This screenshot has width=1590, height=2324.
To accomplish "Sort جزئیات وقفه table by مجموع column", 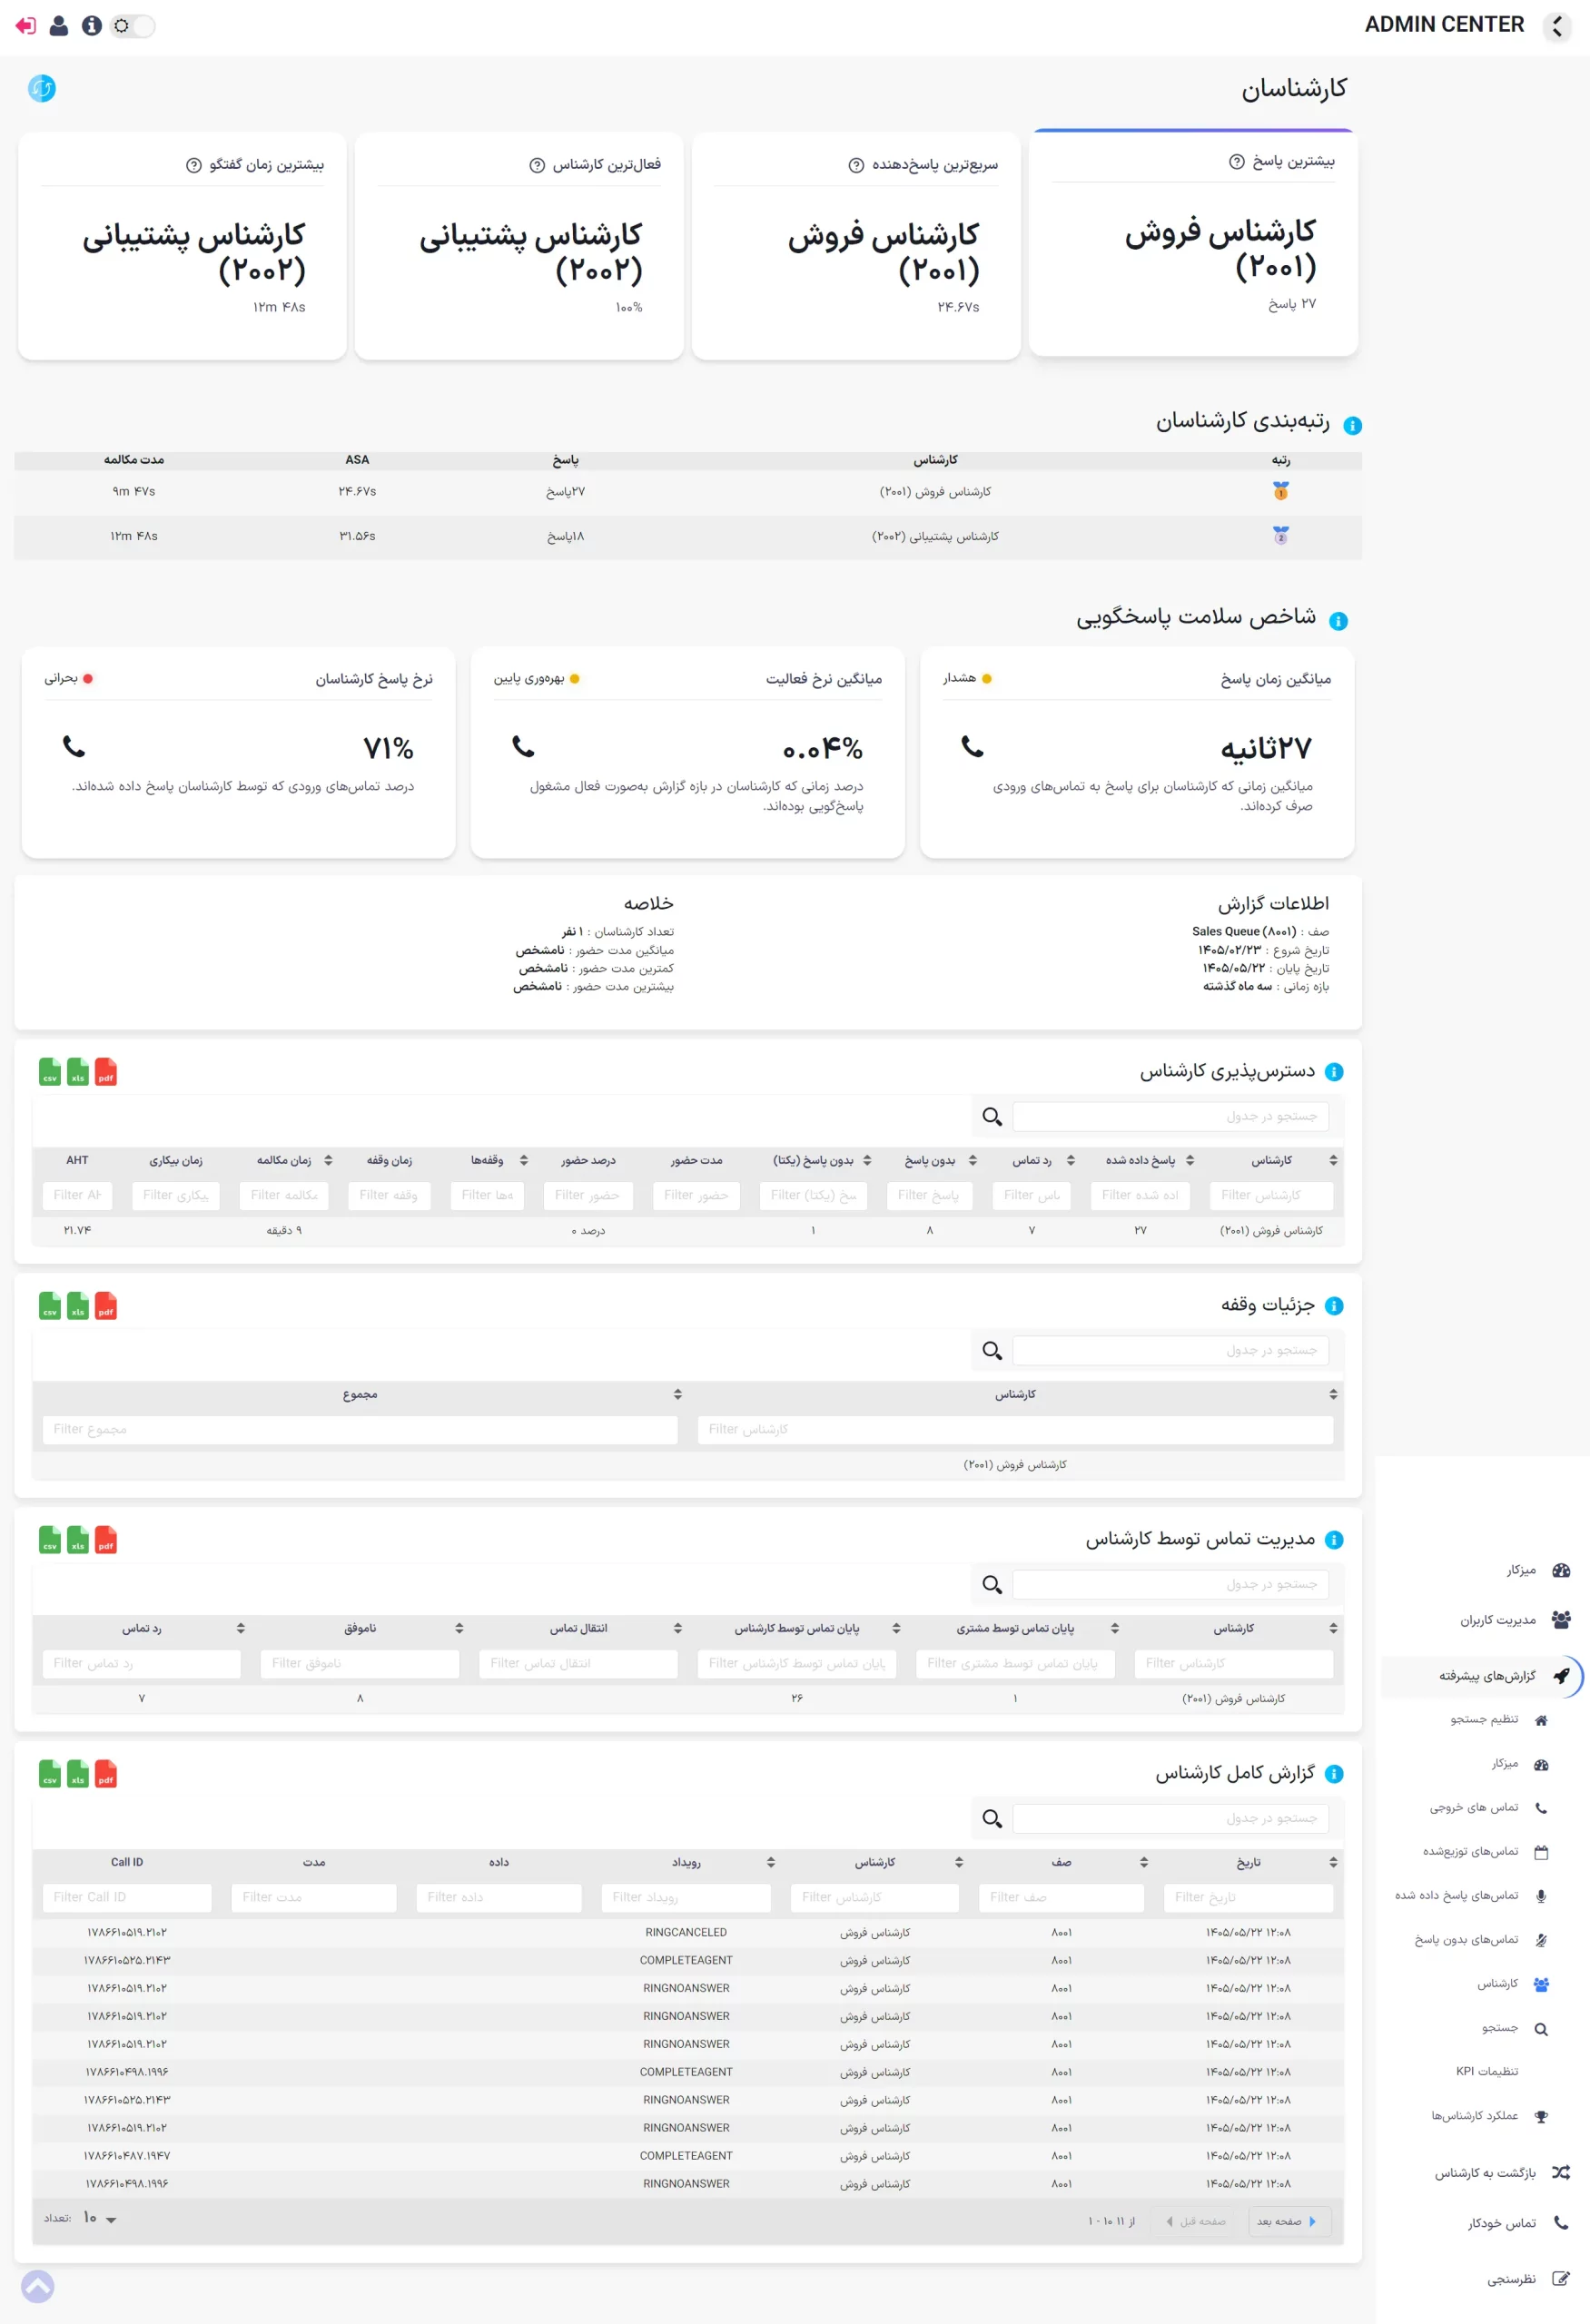I will pos(677,1394).
